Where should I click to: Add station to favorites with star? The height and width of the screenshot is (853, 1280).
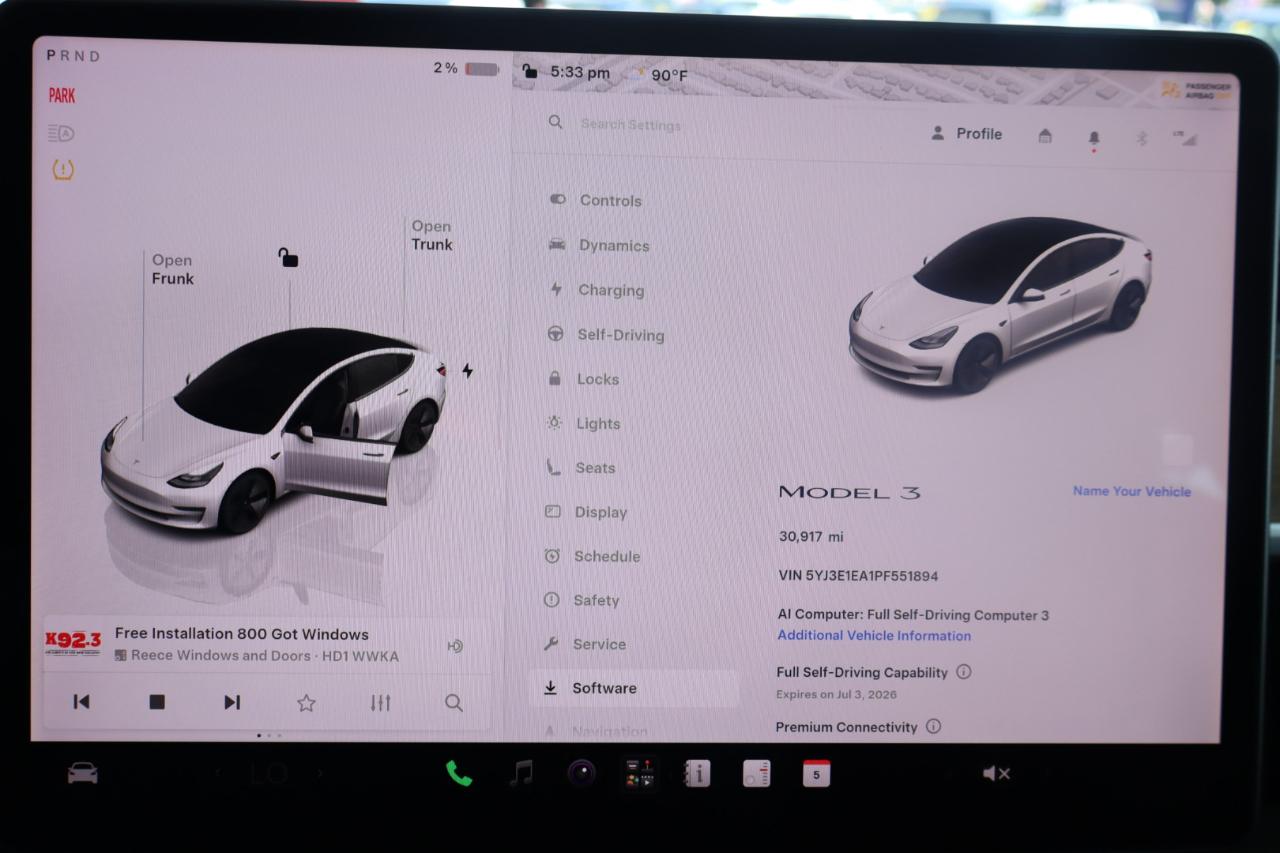click(306, 703)
